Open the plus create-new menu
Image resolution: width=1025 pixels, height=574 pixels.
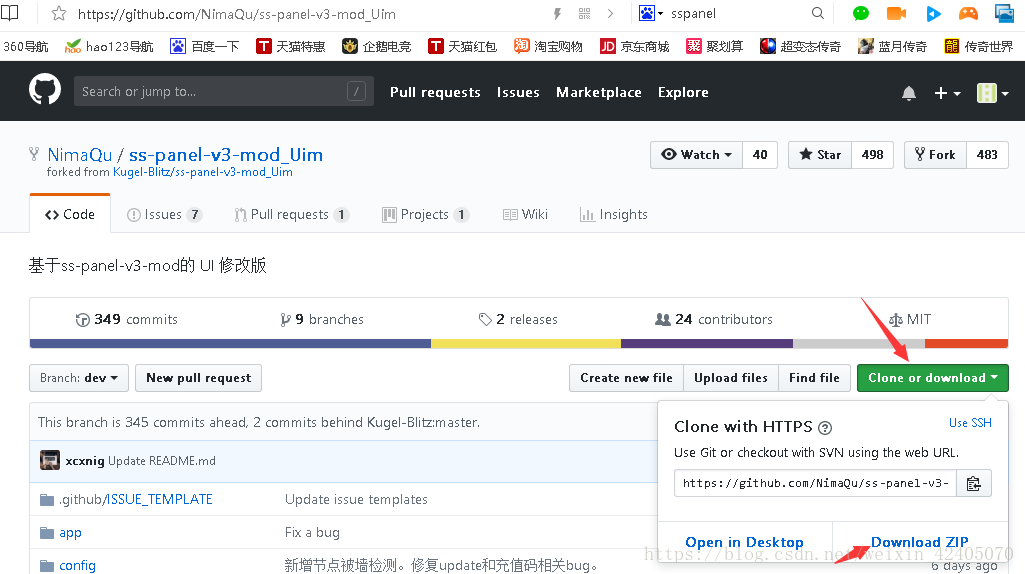(x=947, y=93)
